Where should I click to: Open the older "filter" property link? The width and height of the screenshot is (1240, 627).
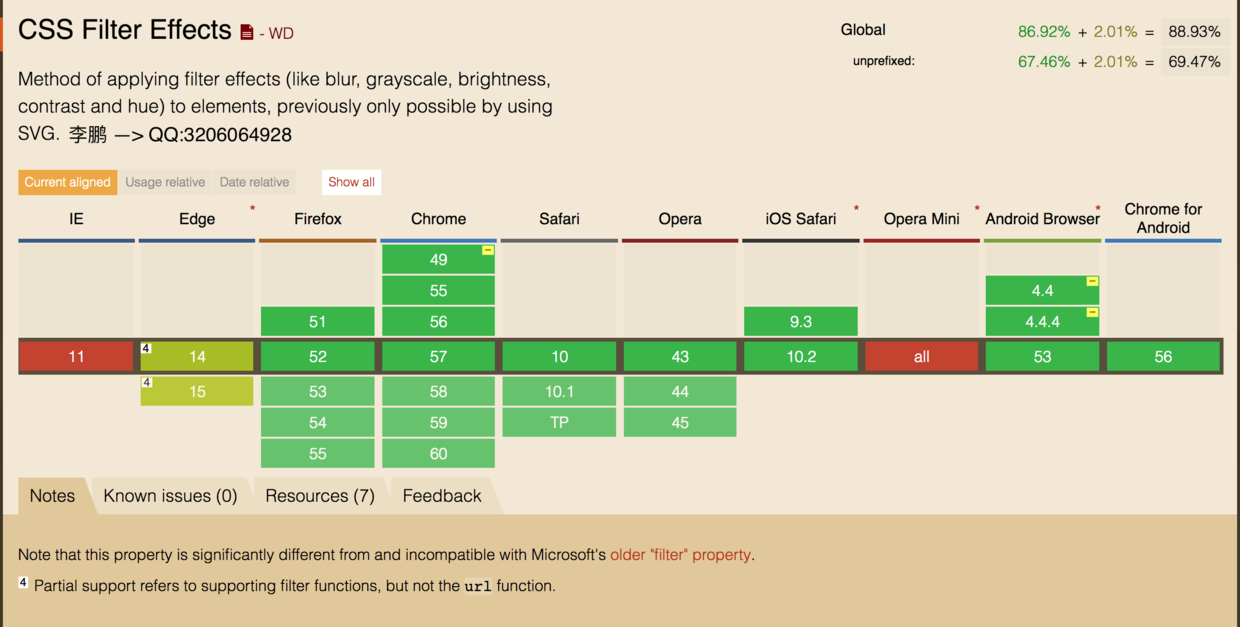(x=680, y=555)
